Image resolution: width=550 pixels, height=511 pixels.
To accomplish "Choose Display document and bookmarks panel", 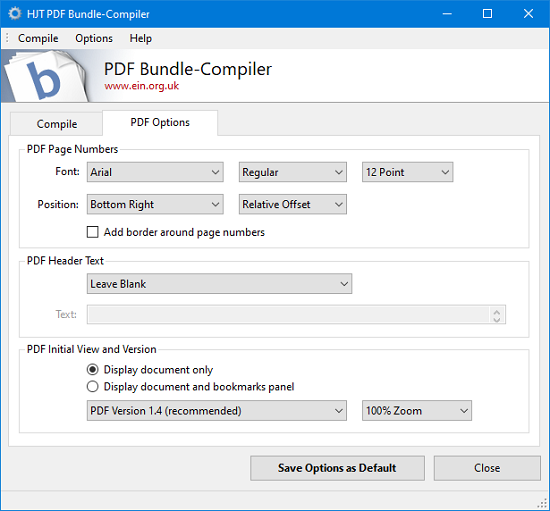I will point(93,386).
